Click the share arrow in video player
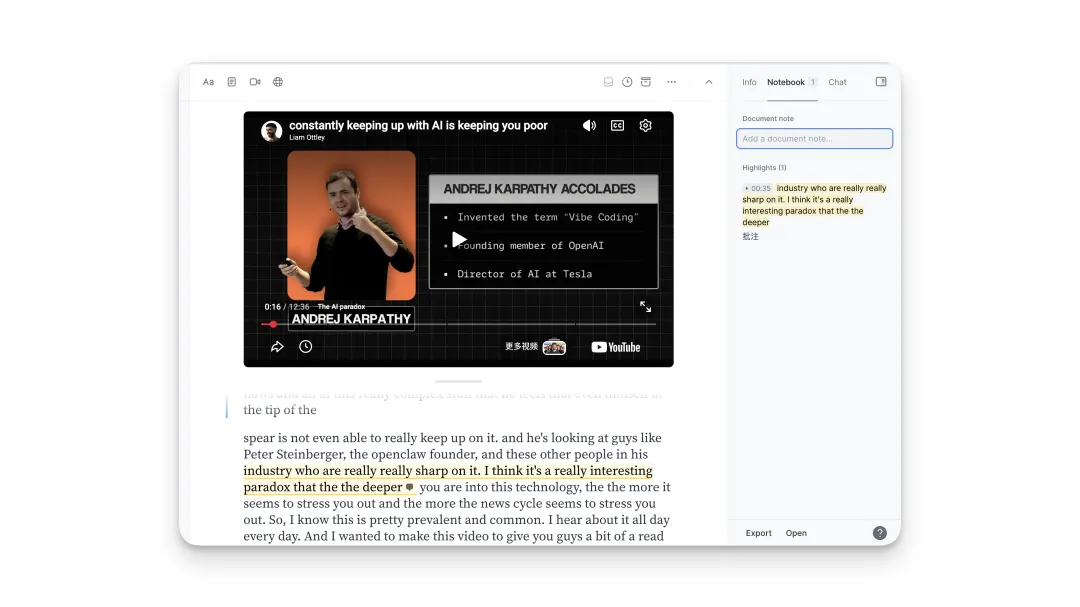 coord(277,347)
